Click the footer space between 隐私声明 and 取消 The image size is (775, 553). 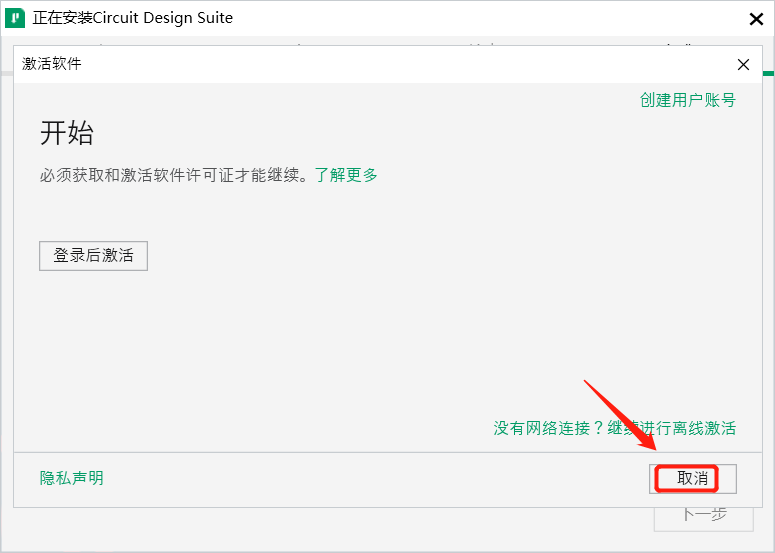pyautogui.click(x=370, y=479)
